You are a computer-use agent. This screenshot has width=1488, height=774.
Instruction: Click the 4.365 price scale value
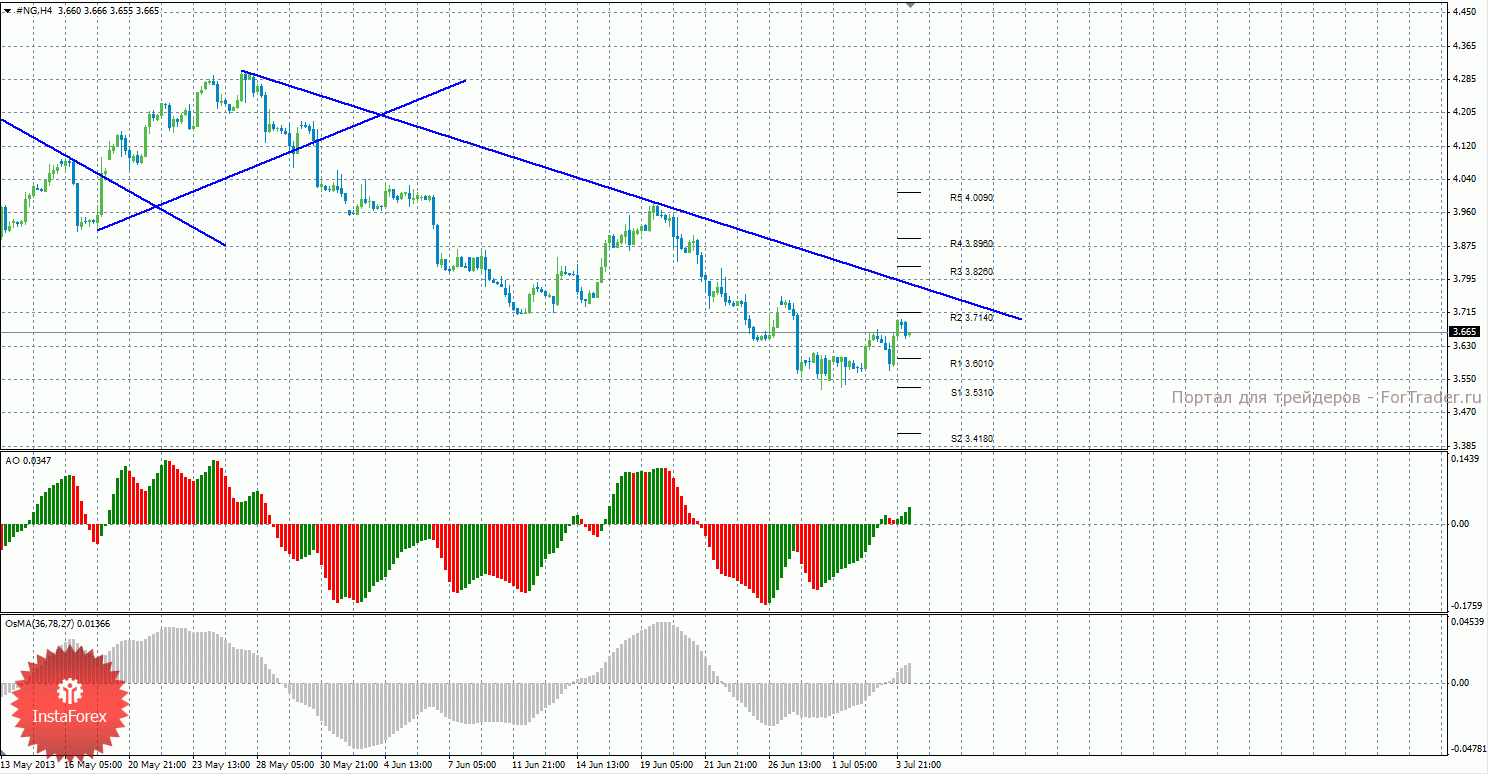[x=1463, y=46]
